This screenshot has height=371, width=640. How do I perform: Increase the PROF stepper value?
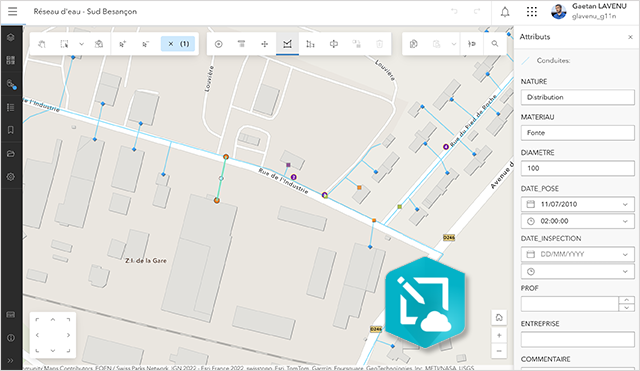[627, 300]
